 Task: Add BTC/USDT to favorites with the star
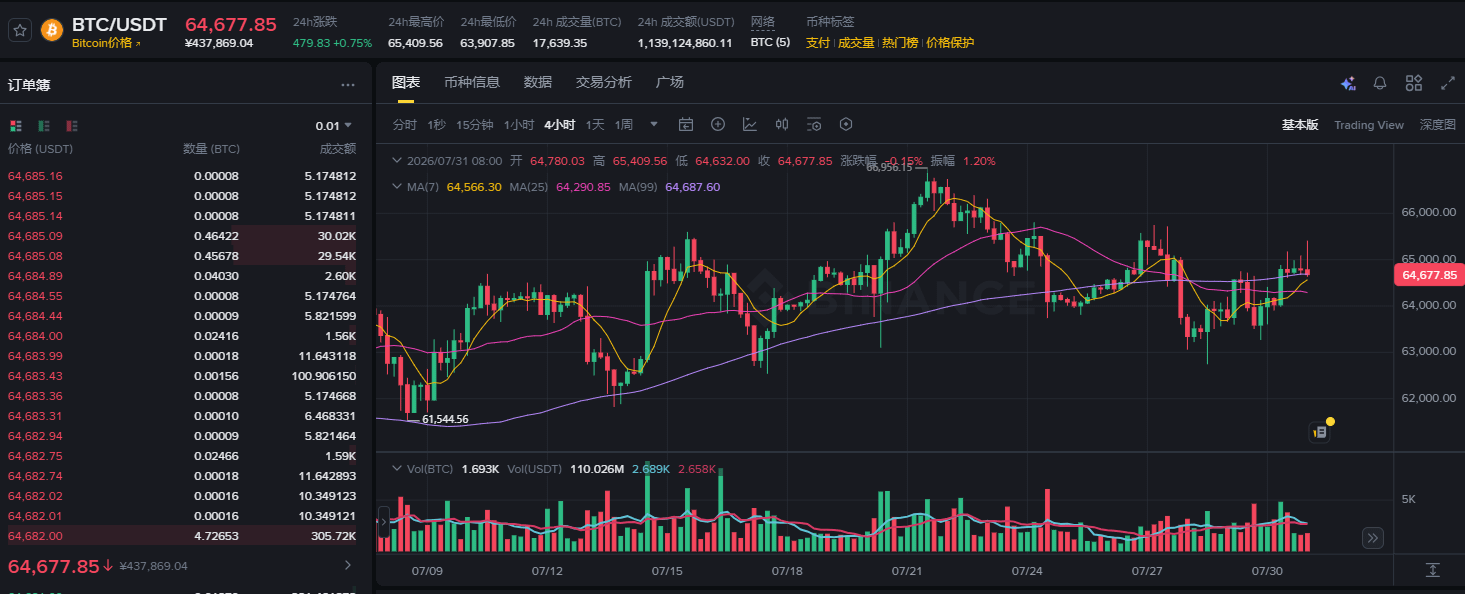pyautogui.click(x=20, y=31)
